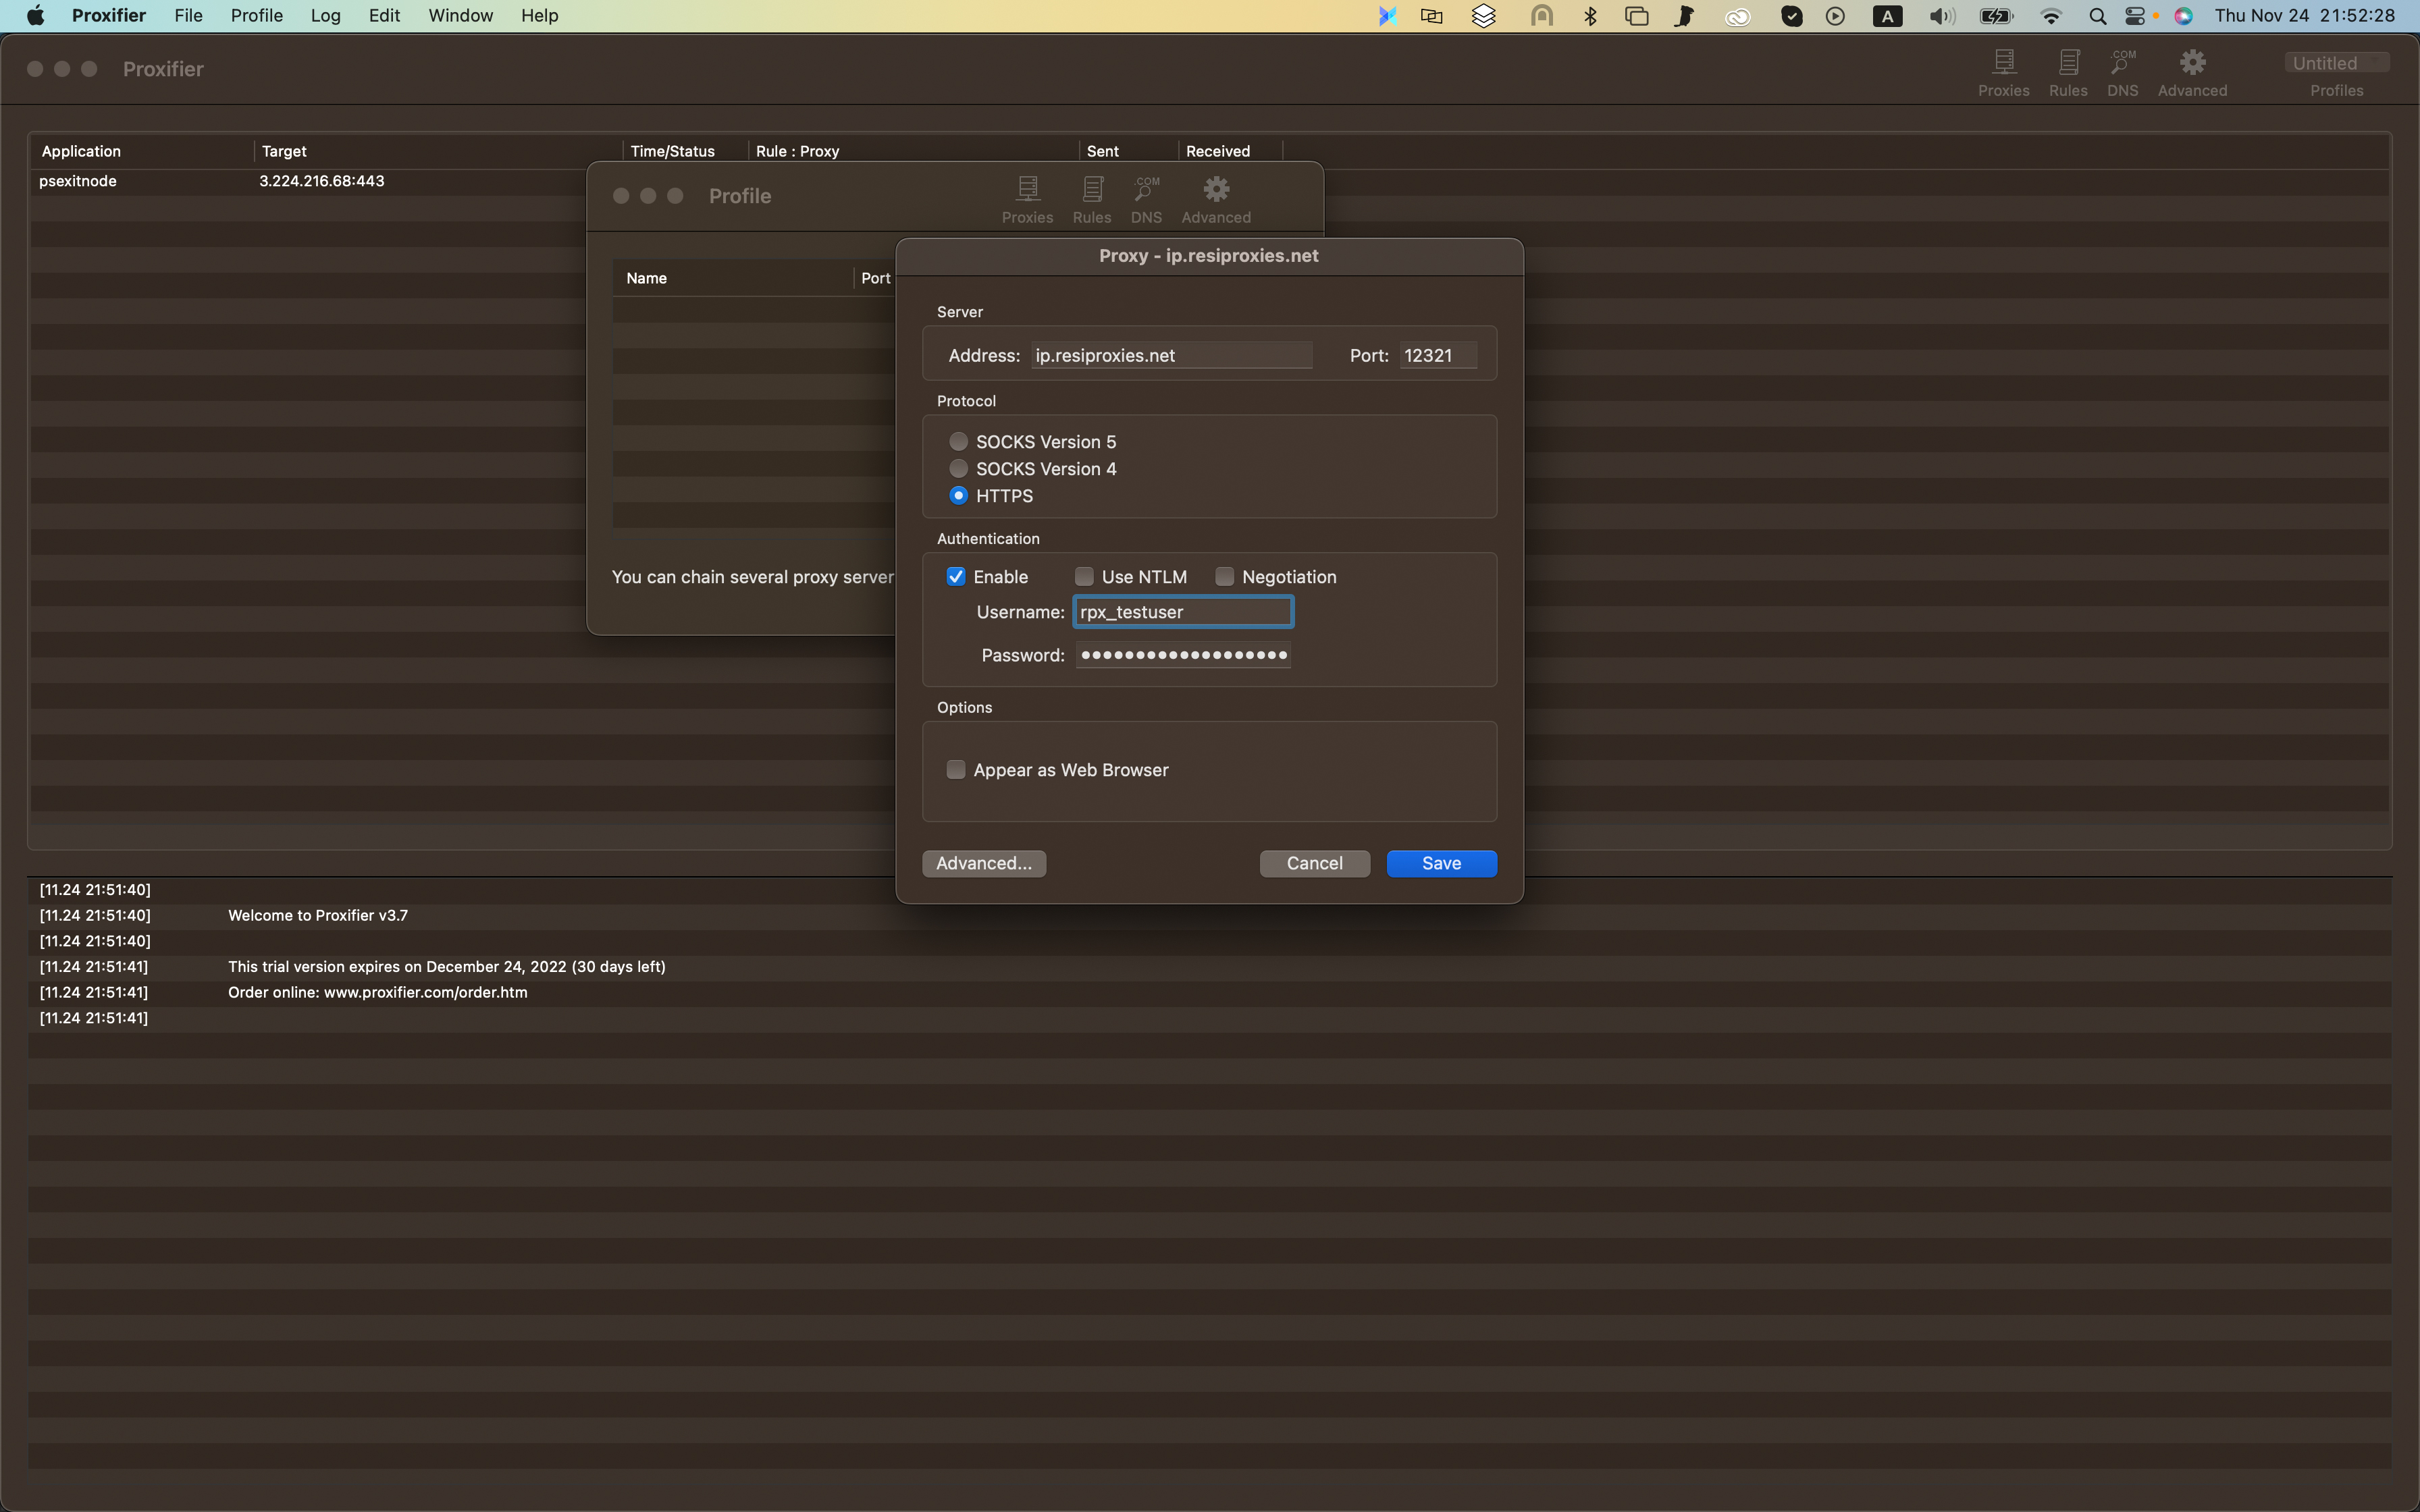Click the Received column header

[1230, 151]
